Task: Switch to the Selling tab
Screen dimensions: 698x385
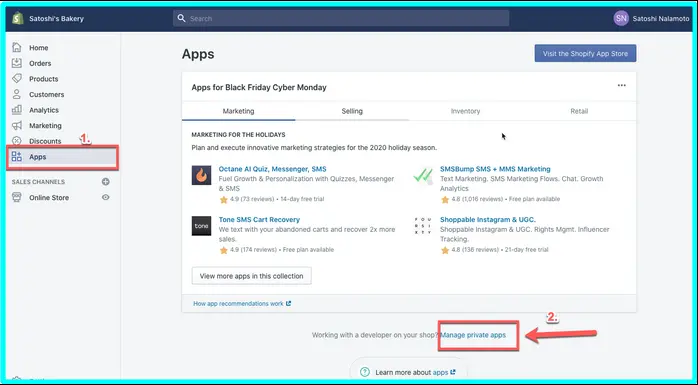Action: [352, 111]
